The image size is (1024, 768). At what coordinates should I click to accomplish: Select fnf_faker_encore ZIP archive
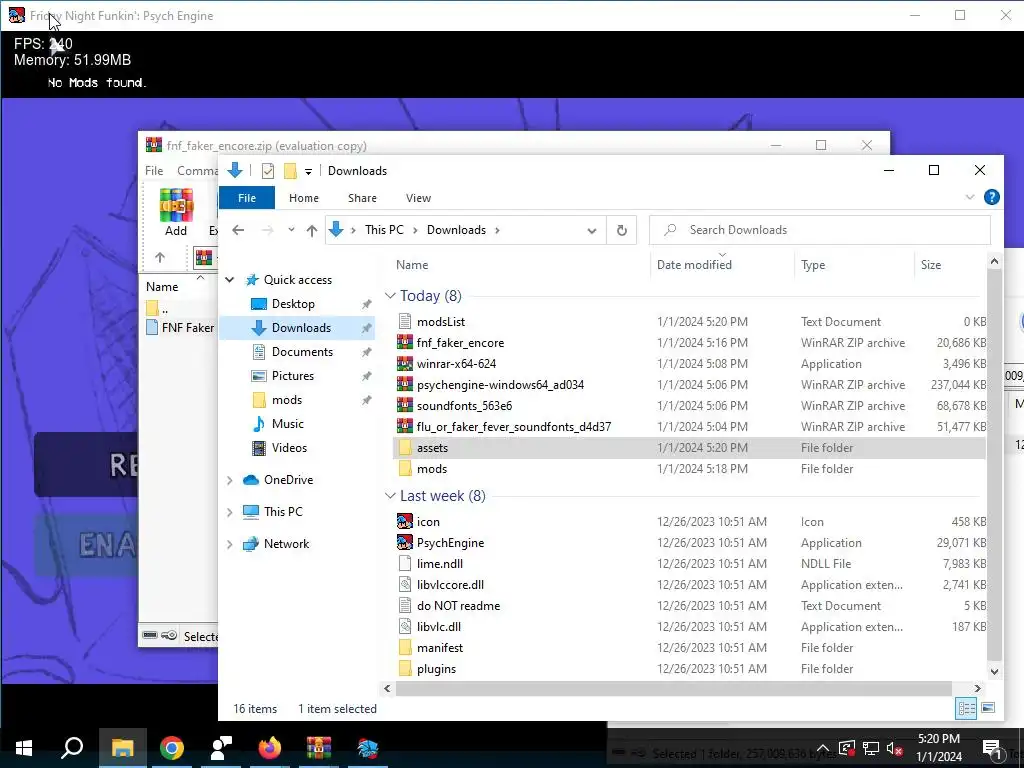[460, 343]
